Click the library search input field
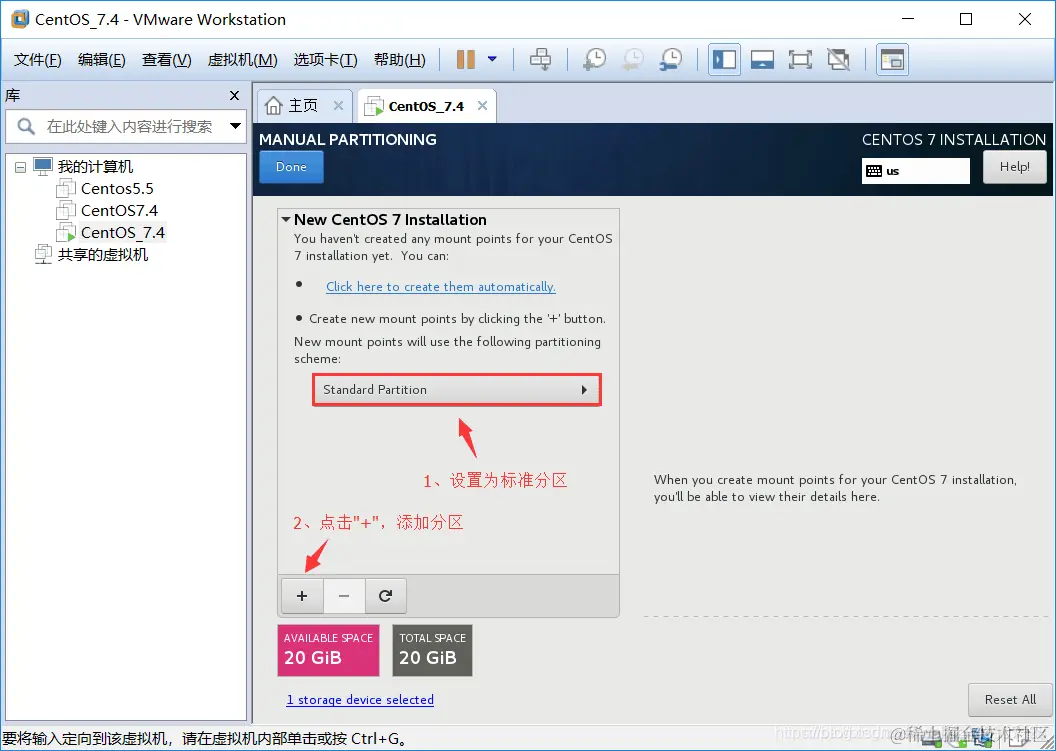 click(x=128, y=127)
